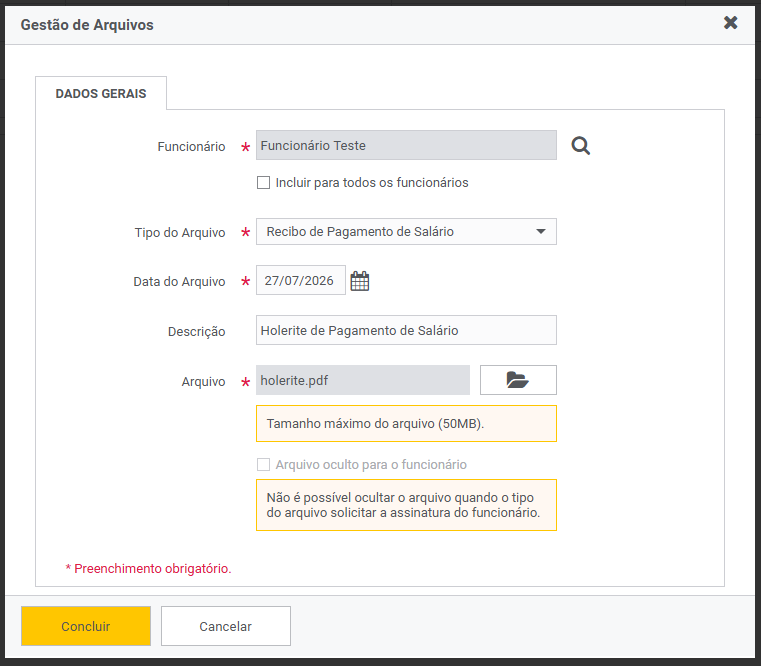761x666 pixels.
Task: Open employee search with magnifier icon
Action: coord(580,146)
